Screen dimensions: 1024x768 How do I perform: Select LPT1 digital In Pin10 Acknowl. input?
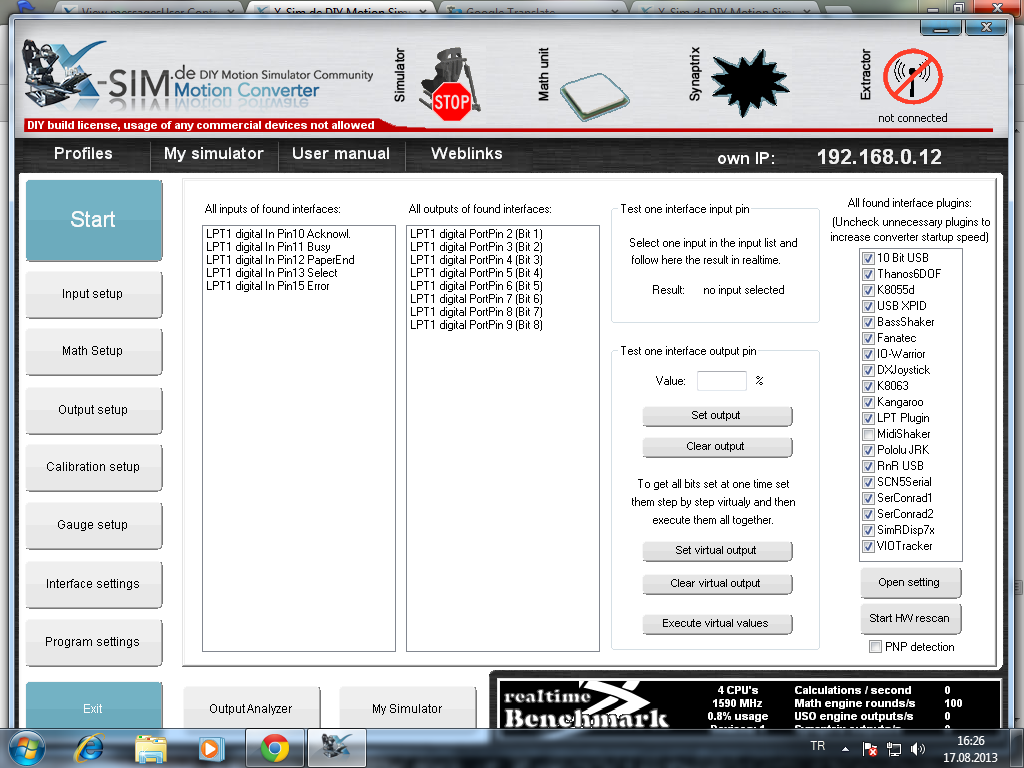pos(278,234)
